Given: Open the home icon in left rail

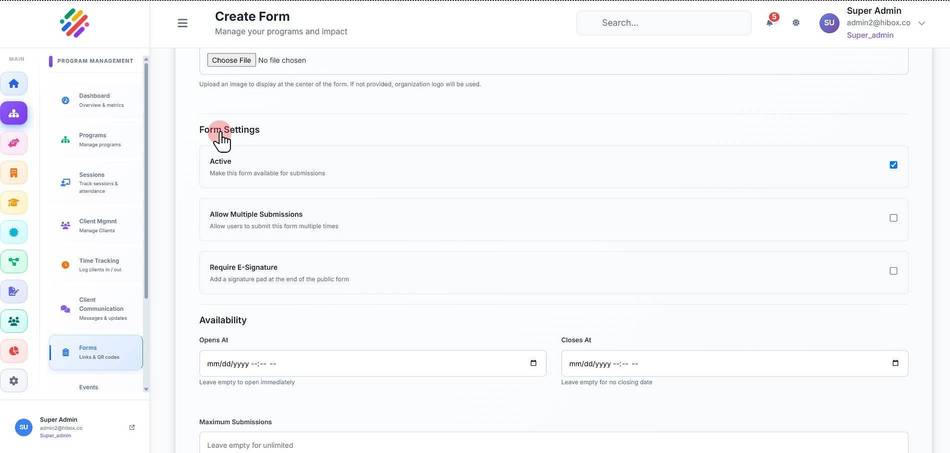Looking at the screenshot, I should coord(13,84).
